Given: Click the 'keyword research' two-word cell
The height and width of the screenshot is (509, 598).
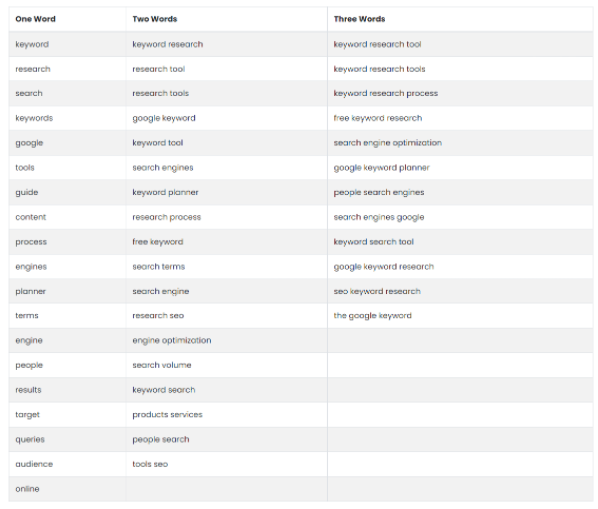Looking at the screenshot, I should point(167,44).
